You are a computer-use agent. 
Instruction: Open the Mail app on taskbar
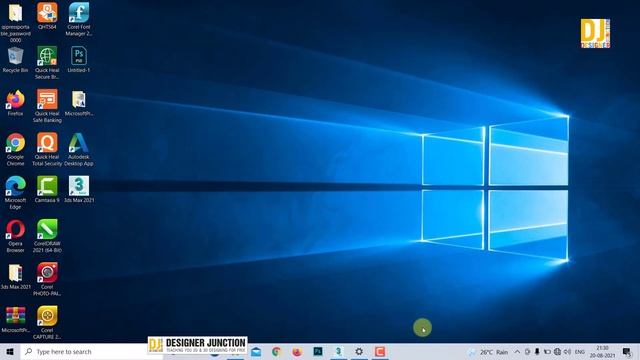pyautogui.click(x=256, y=351)
